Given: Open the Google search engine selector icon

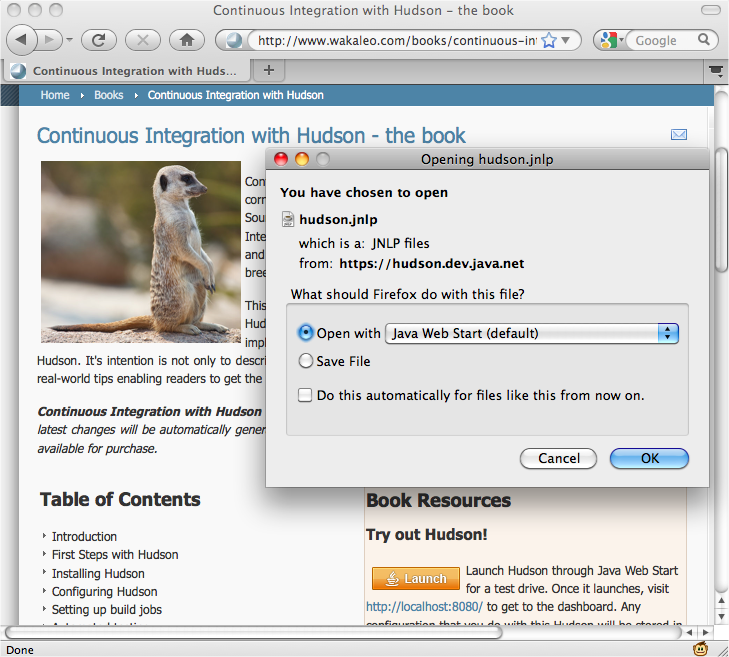Looking at the screenshot, I should click(610, 40).
